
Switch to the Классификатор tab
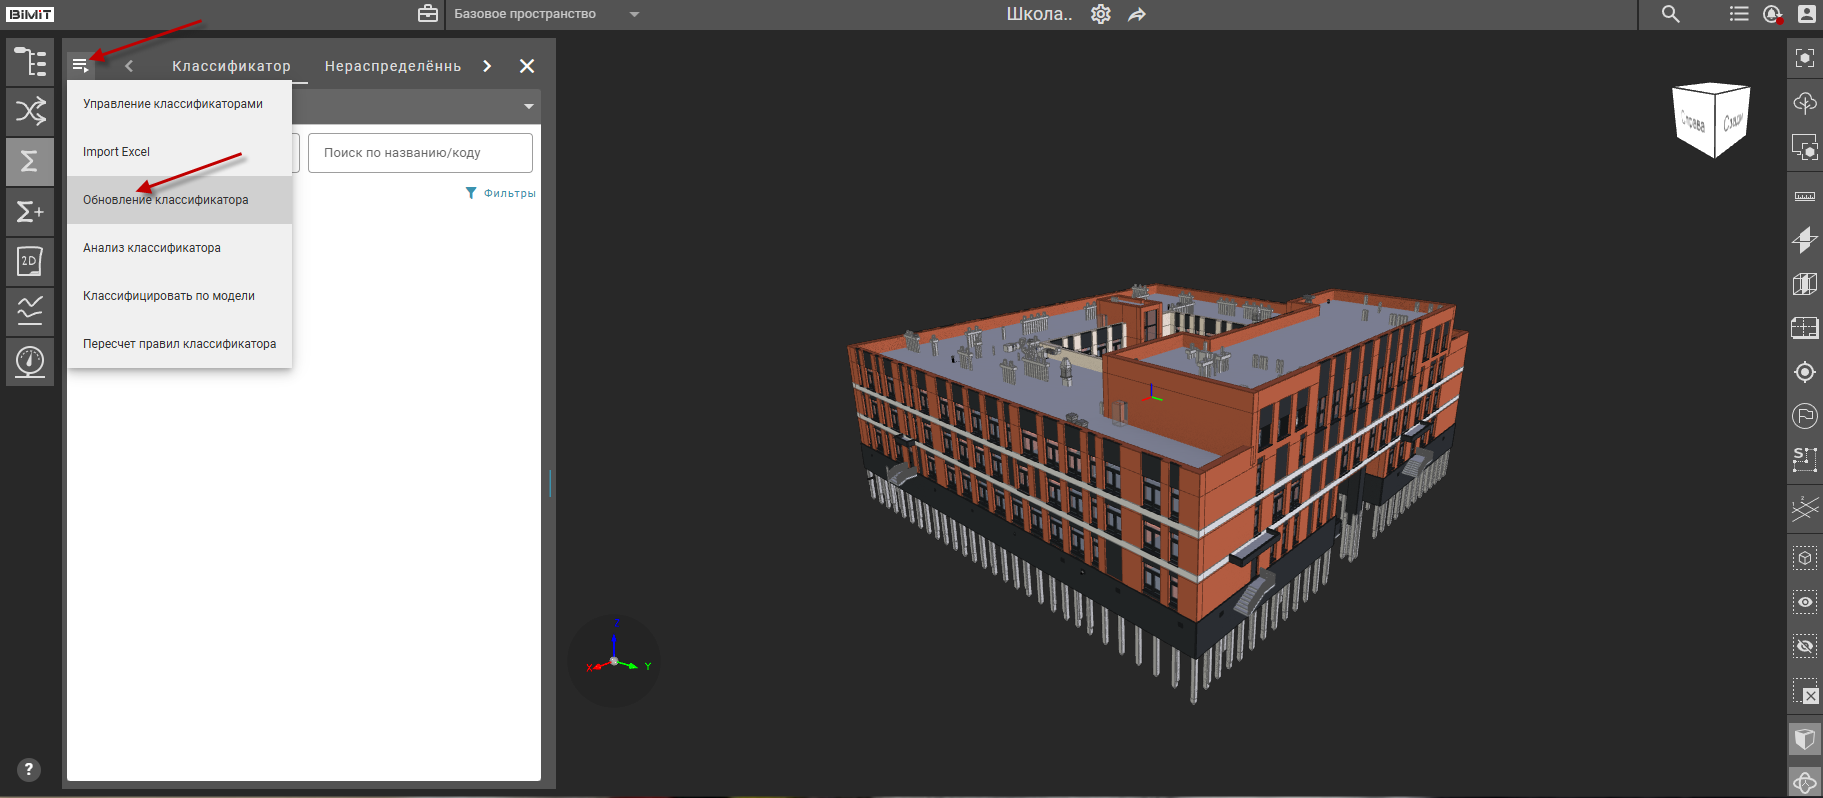point(231,66)
